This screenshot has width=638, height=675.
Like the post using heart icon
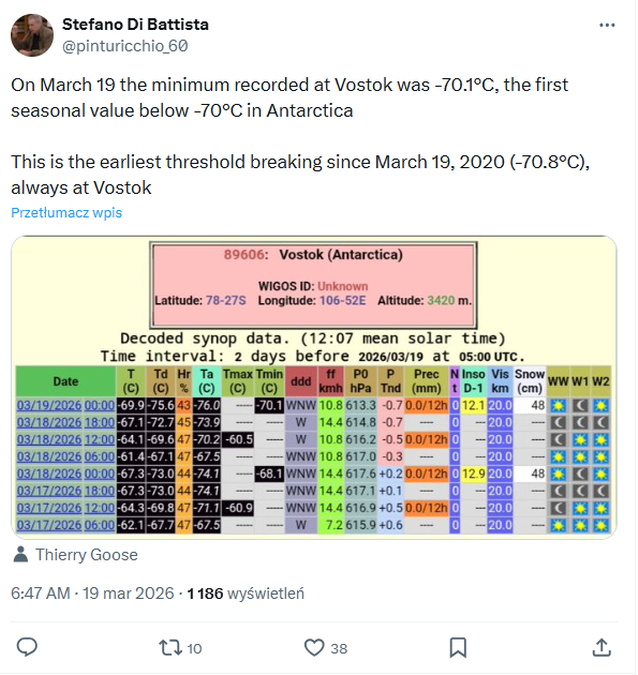click(315, 647)
